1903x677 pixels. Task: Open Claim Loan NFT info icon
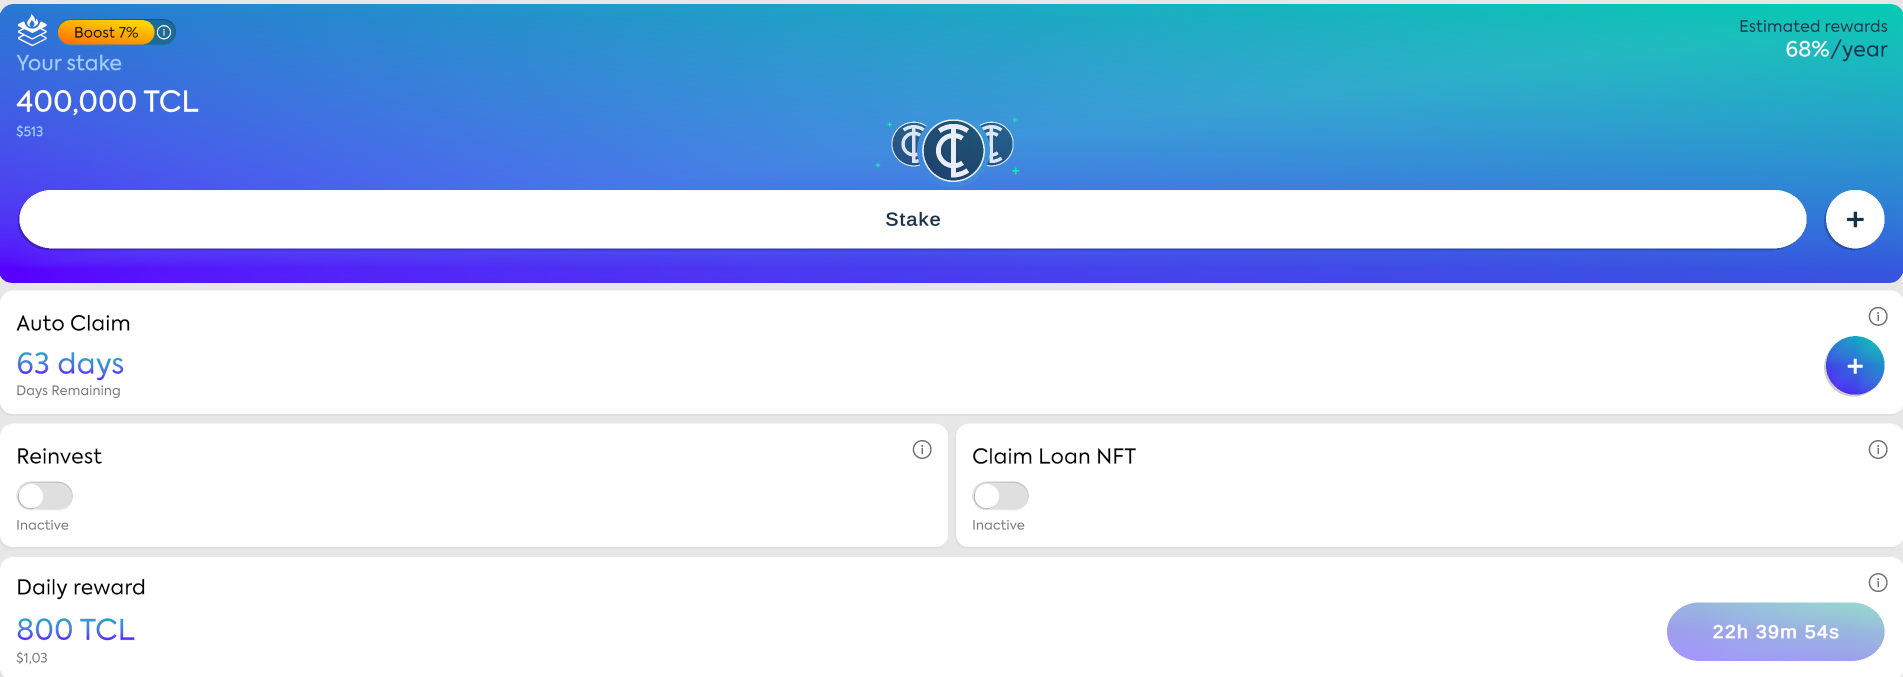tap(1877, 450)
